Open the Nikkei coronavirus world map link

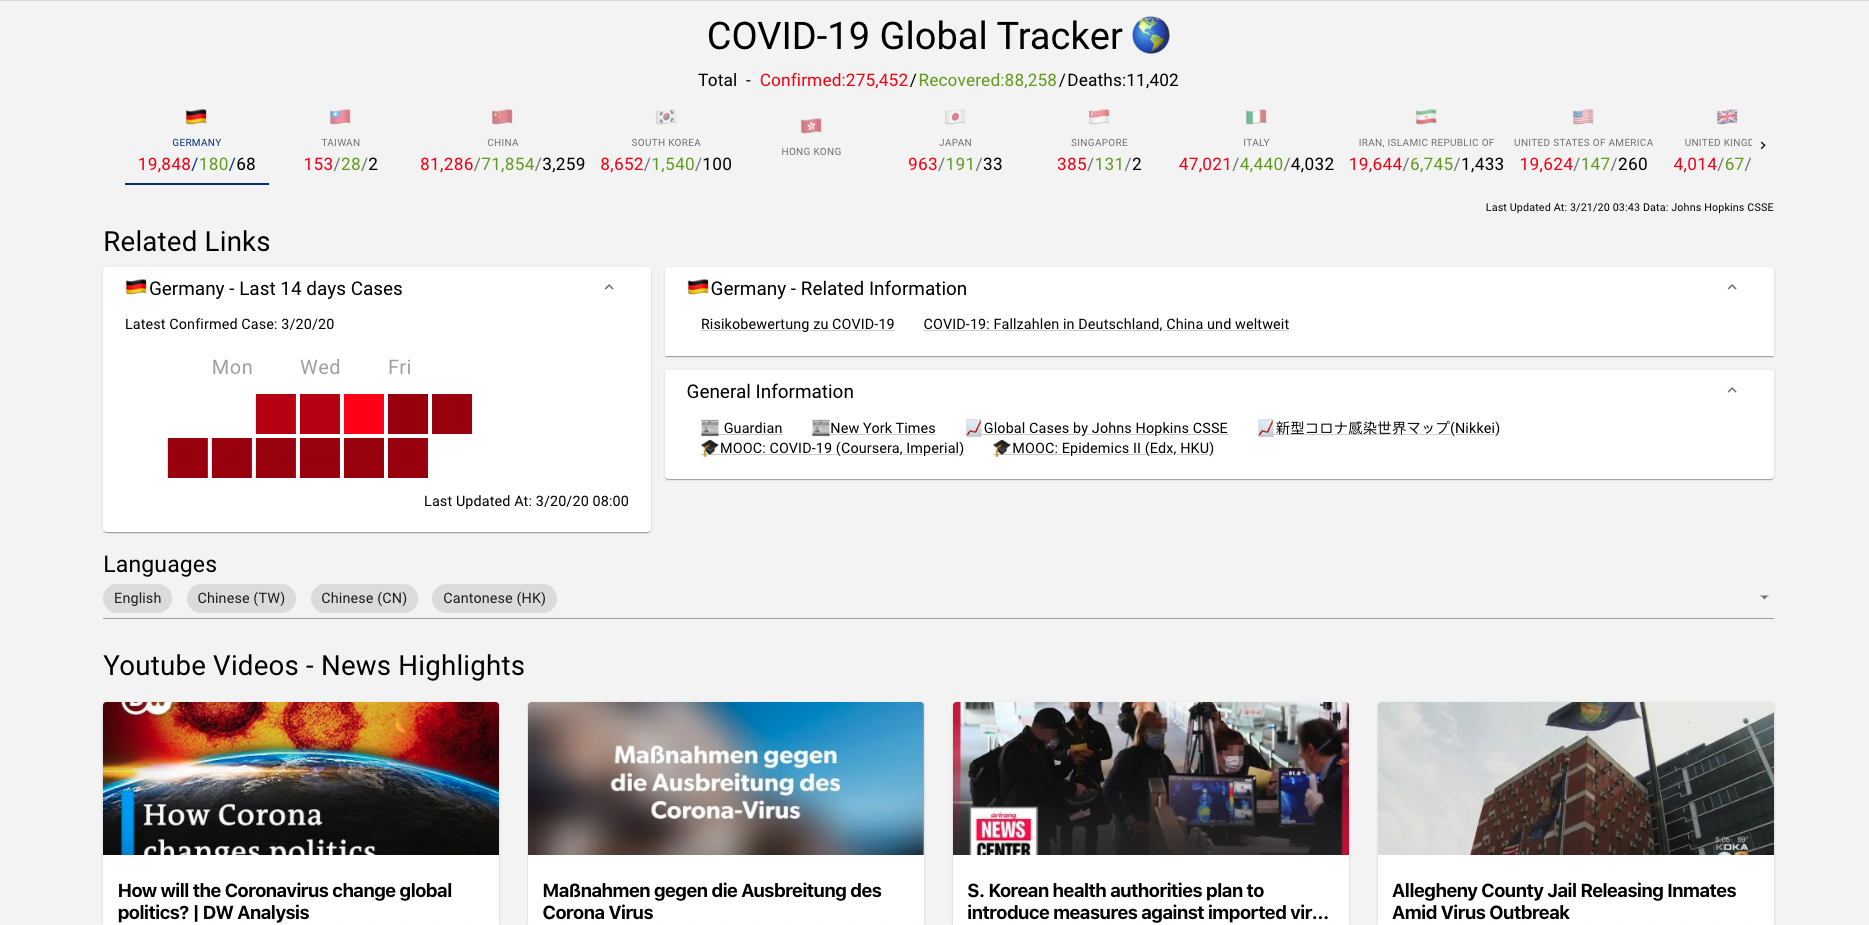[x=1378, y=428]
